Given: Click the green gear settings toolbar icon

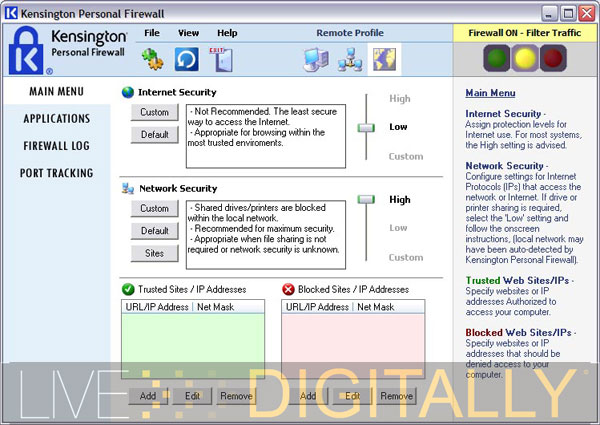Looking at the screenshot, I should [x=153, y=59].
